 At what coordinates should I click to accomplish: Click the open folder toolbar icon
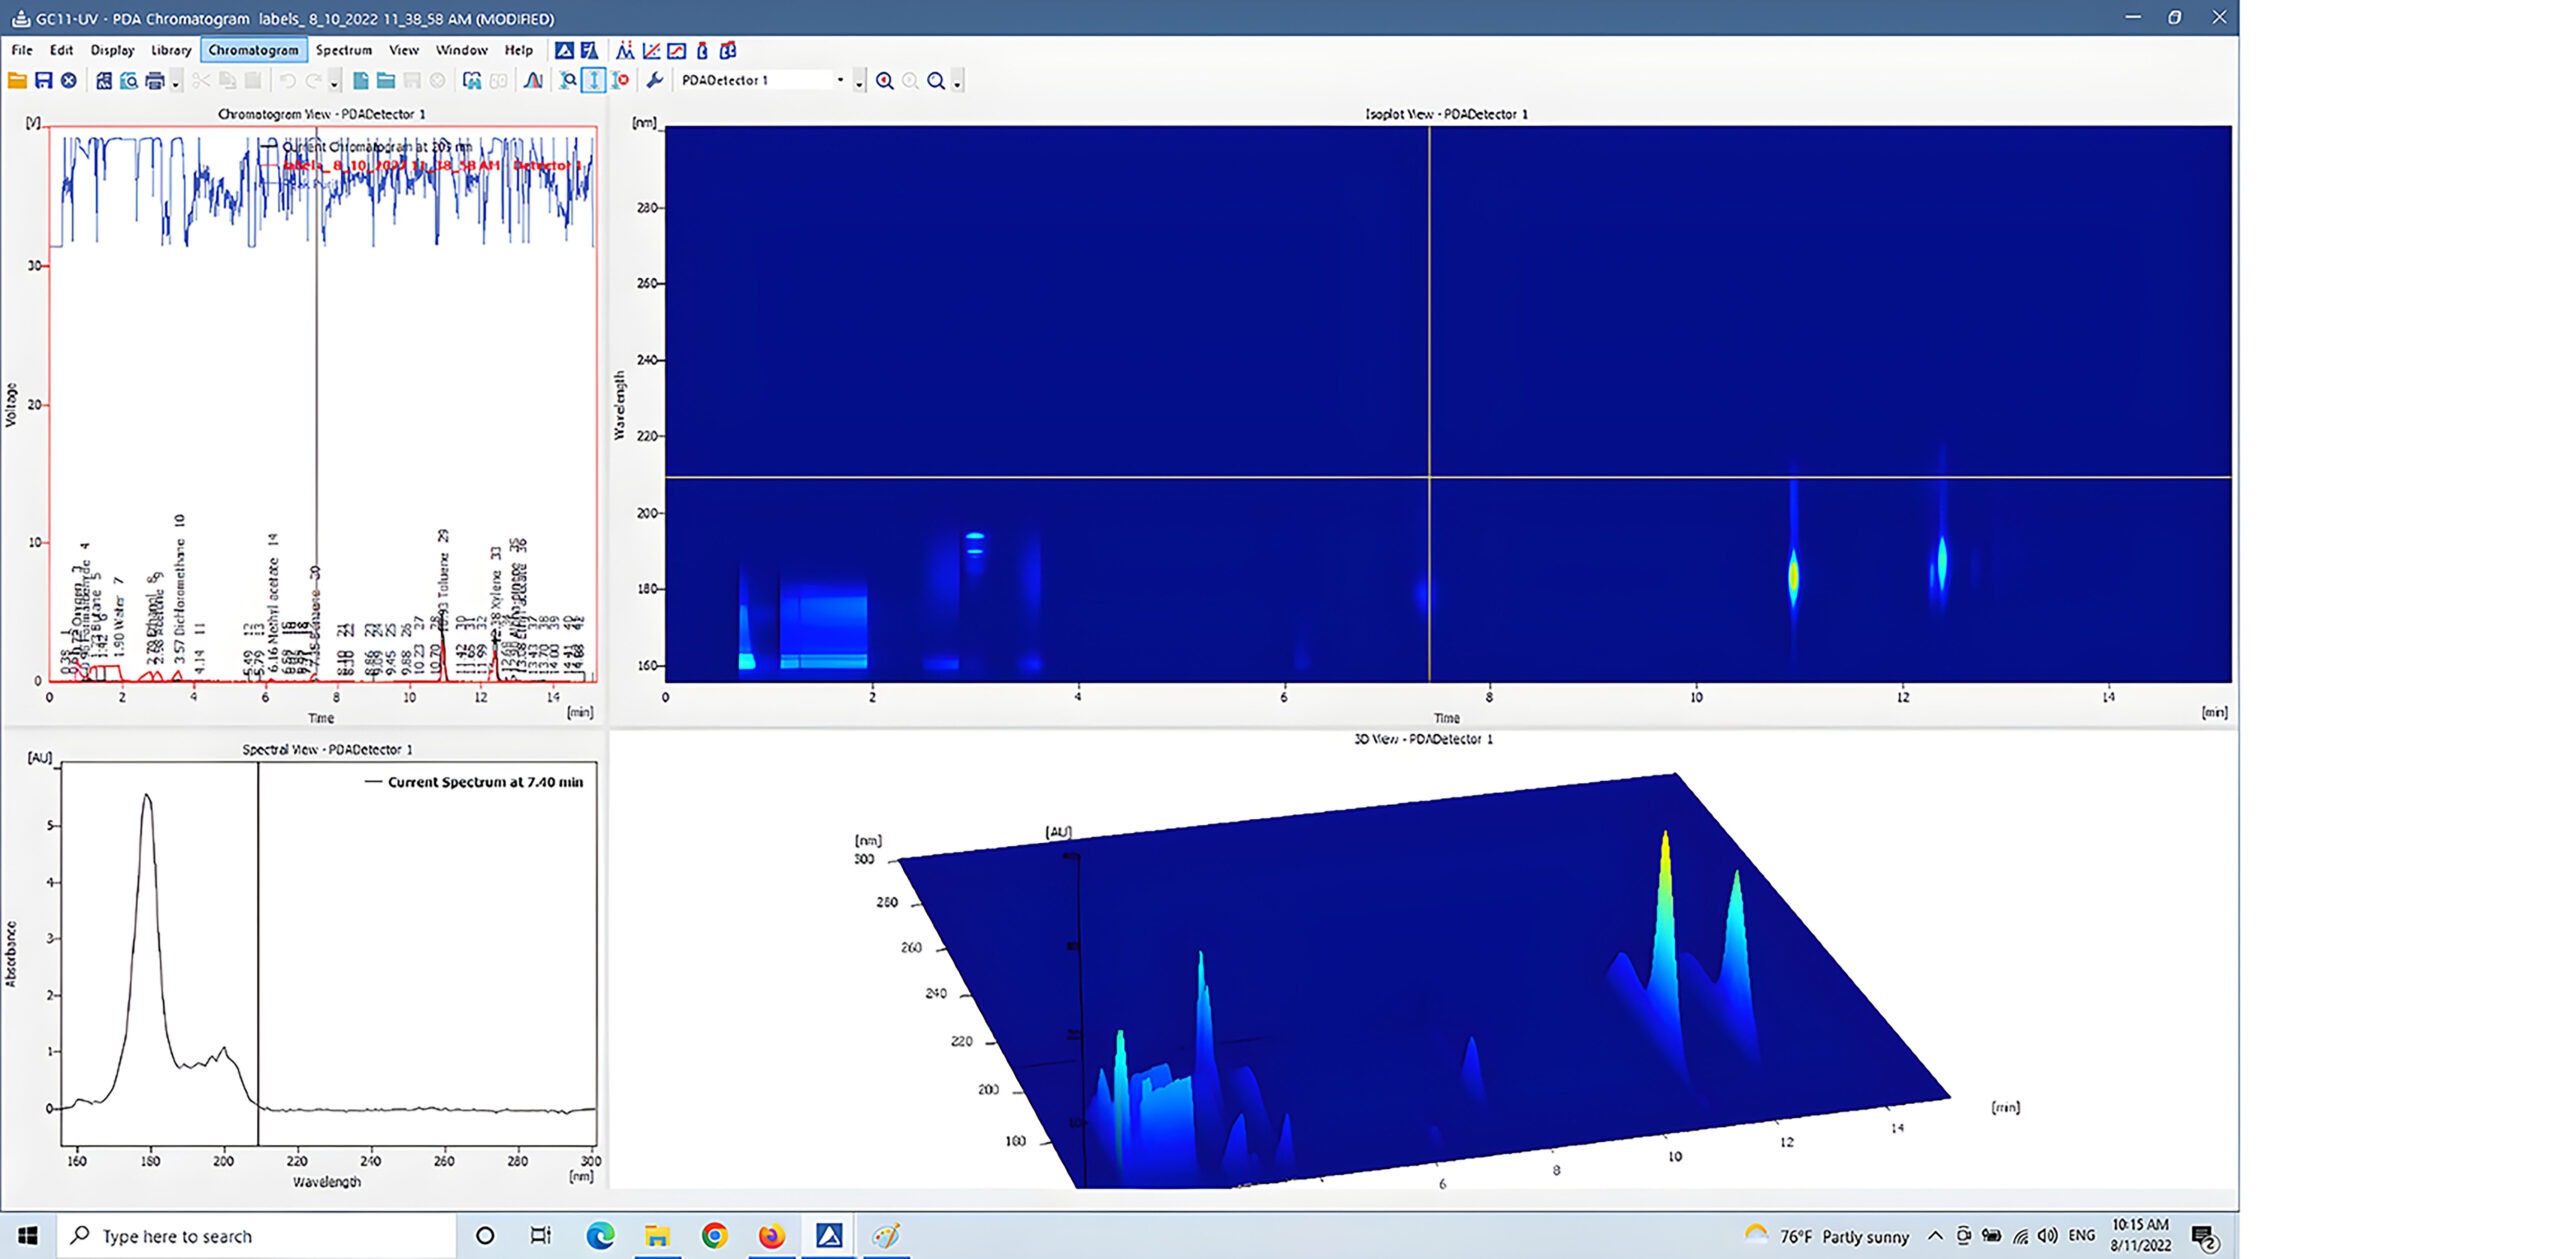(17, 81)
